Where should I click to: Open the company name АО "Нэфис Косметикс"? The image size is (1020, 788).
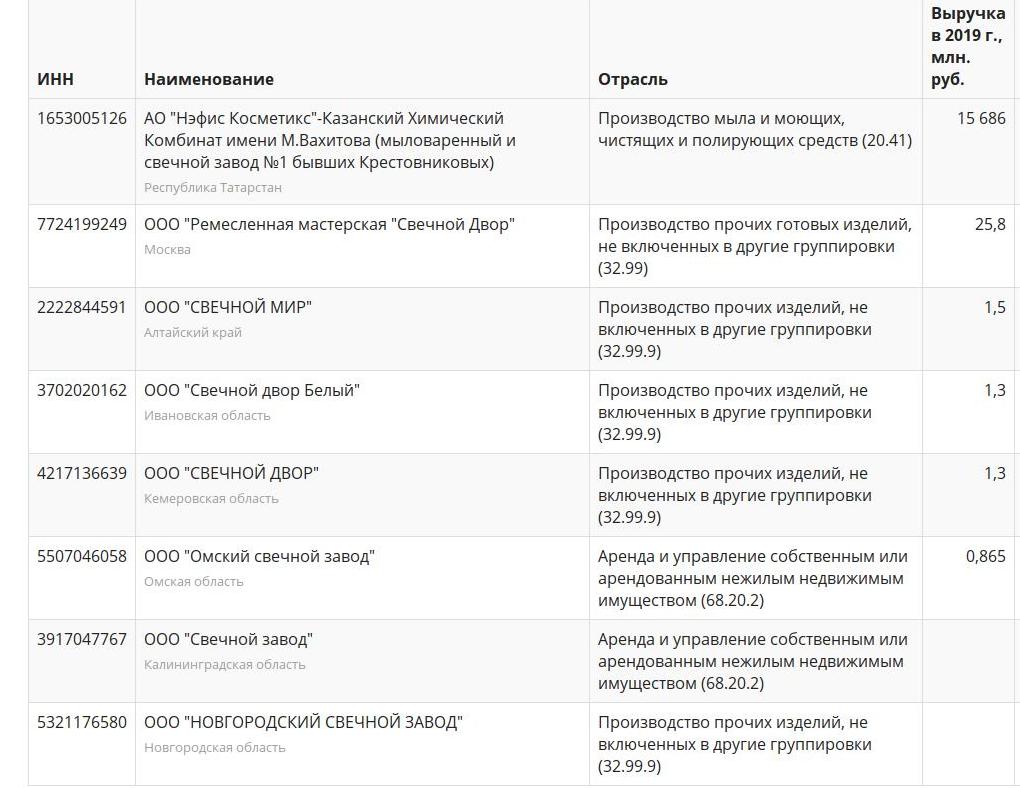[x=330, y=140]
